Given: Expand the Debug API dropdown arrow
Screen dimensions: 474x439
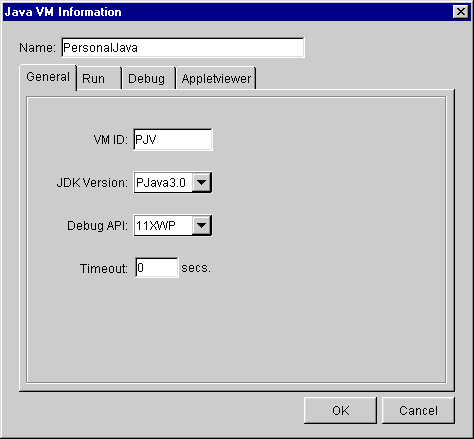Looking at the screenshot, I should click(201, 226).
